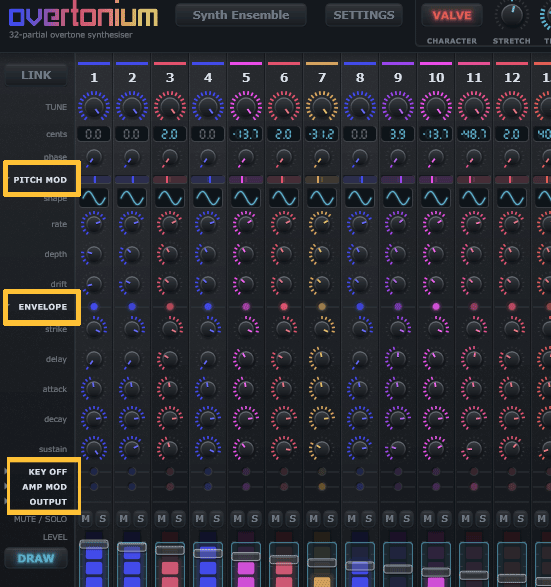Click the phase knob of partial 2
This screenshot has height=587, width=551.
pos(132,157)
